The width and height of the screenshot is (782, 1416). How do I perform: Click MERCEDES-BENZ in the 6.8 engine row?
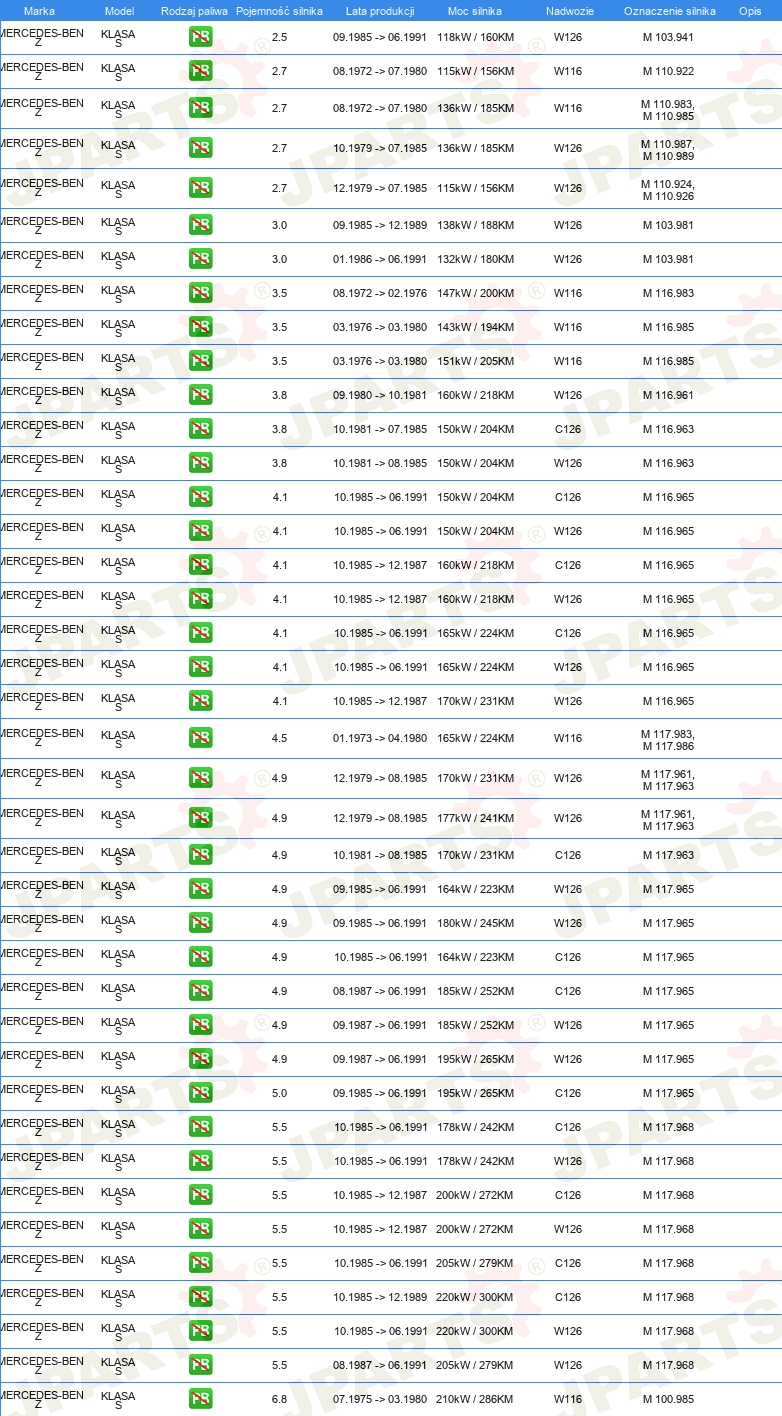tap(40, 1399)
